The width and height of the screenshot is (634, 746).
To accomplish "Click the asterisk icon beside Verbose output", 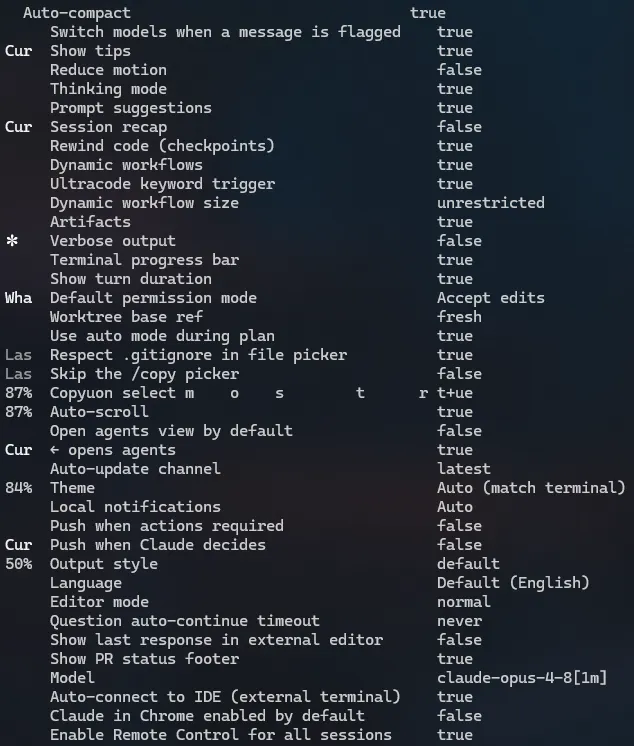I will 12,241.
